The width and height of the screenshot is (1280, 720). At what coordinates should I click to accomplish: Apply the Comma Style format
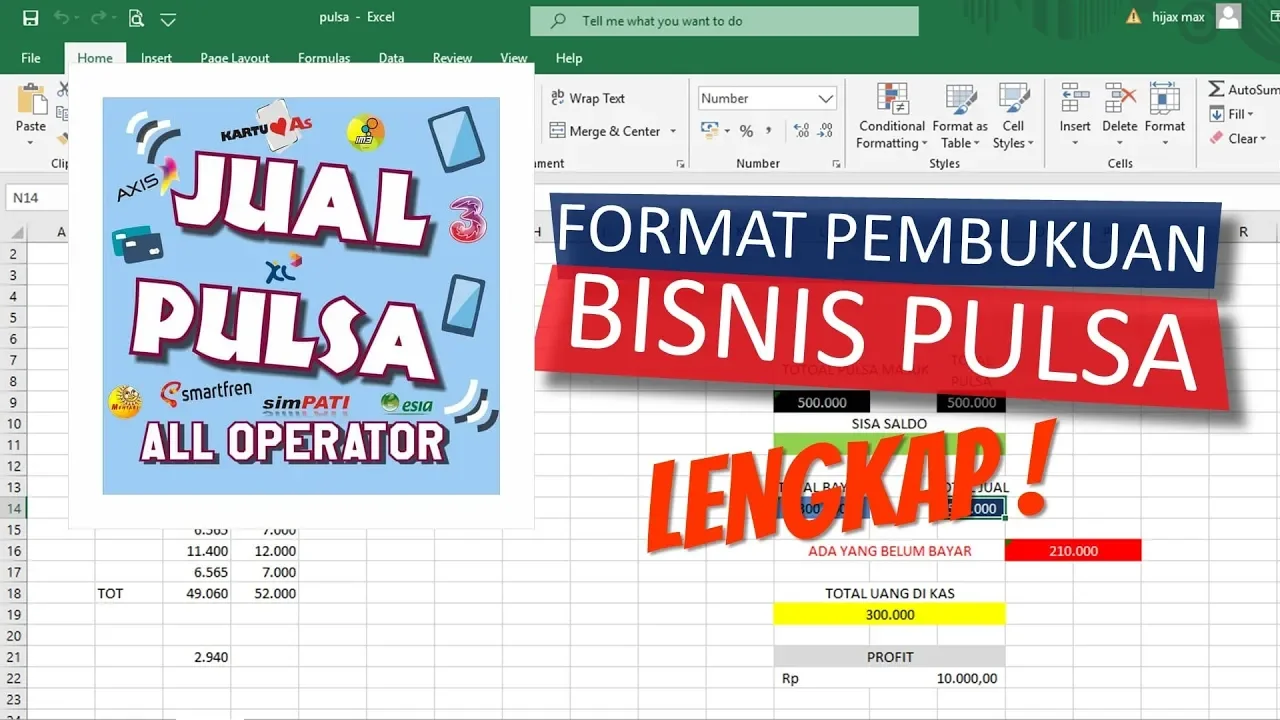click(769, 131)
